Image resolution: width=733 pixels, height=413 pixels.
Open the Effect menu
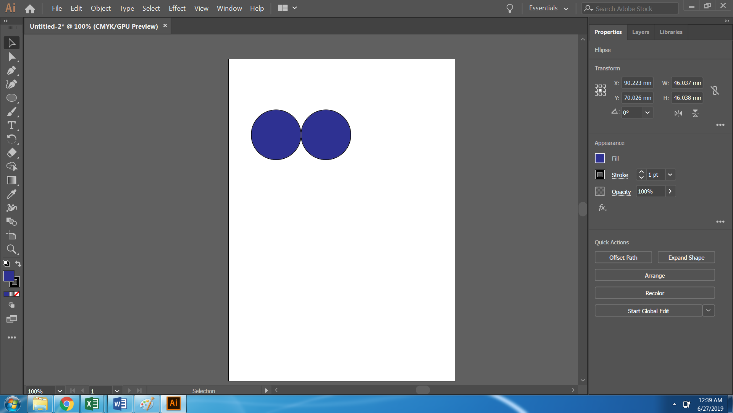(177, 8)
